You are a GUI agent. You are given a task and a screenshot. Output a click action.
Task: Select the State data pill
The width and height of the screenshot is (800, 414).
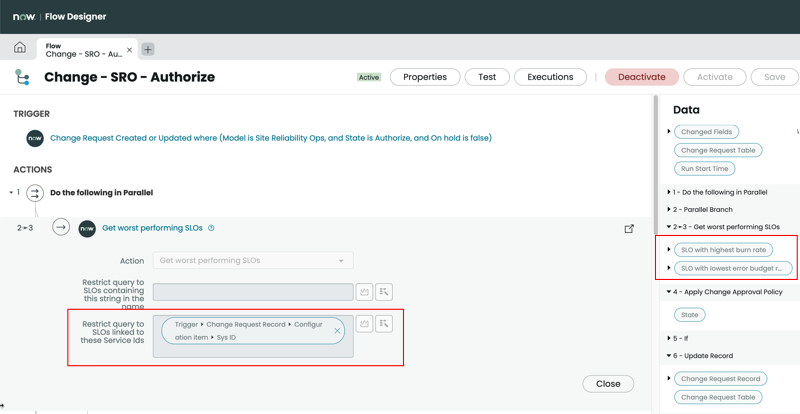pyautogui.click(x=689, y=315)
